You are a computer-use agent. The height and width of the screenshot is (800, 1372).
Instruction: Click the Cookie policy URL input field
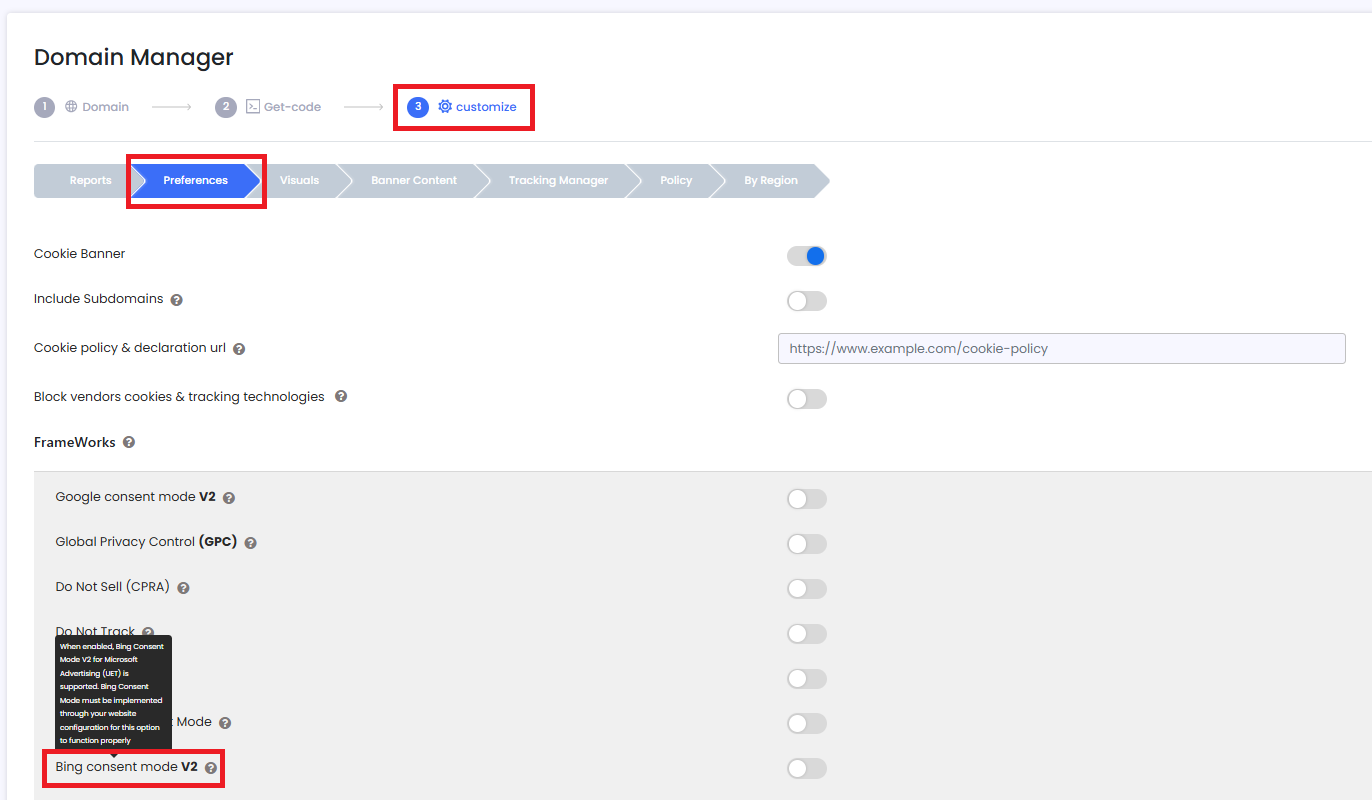tap(1061, 349)
